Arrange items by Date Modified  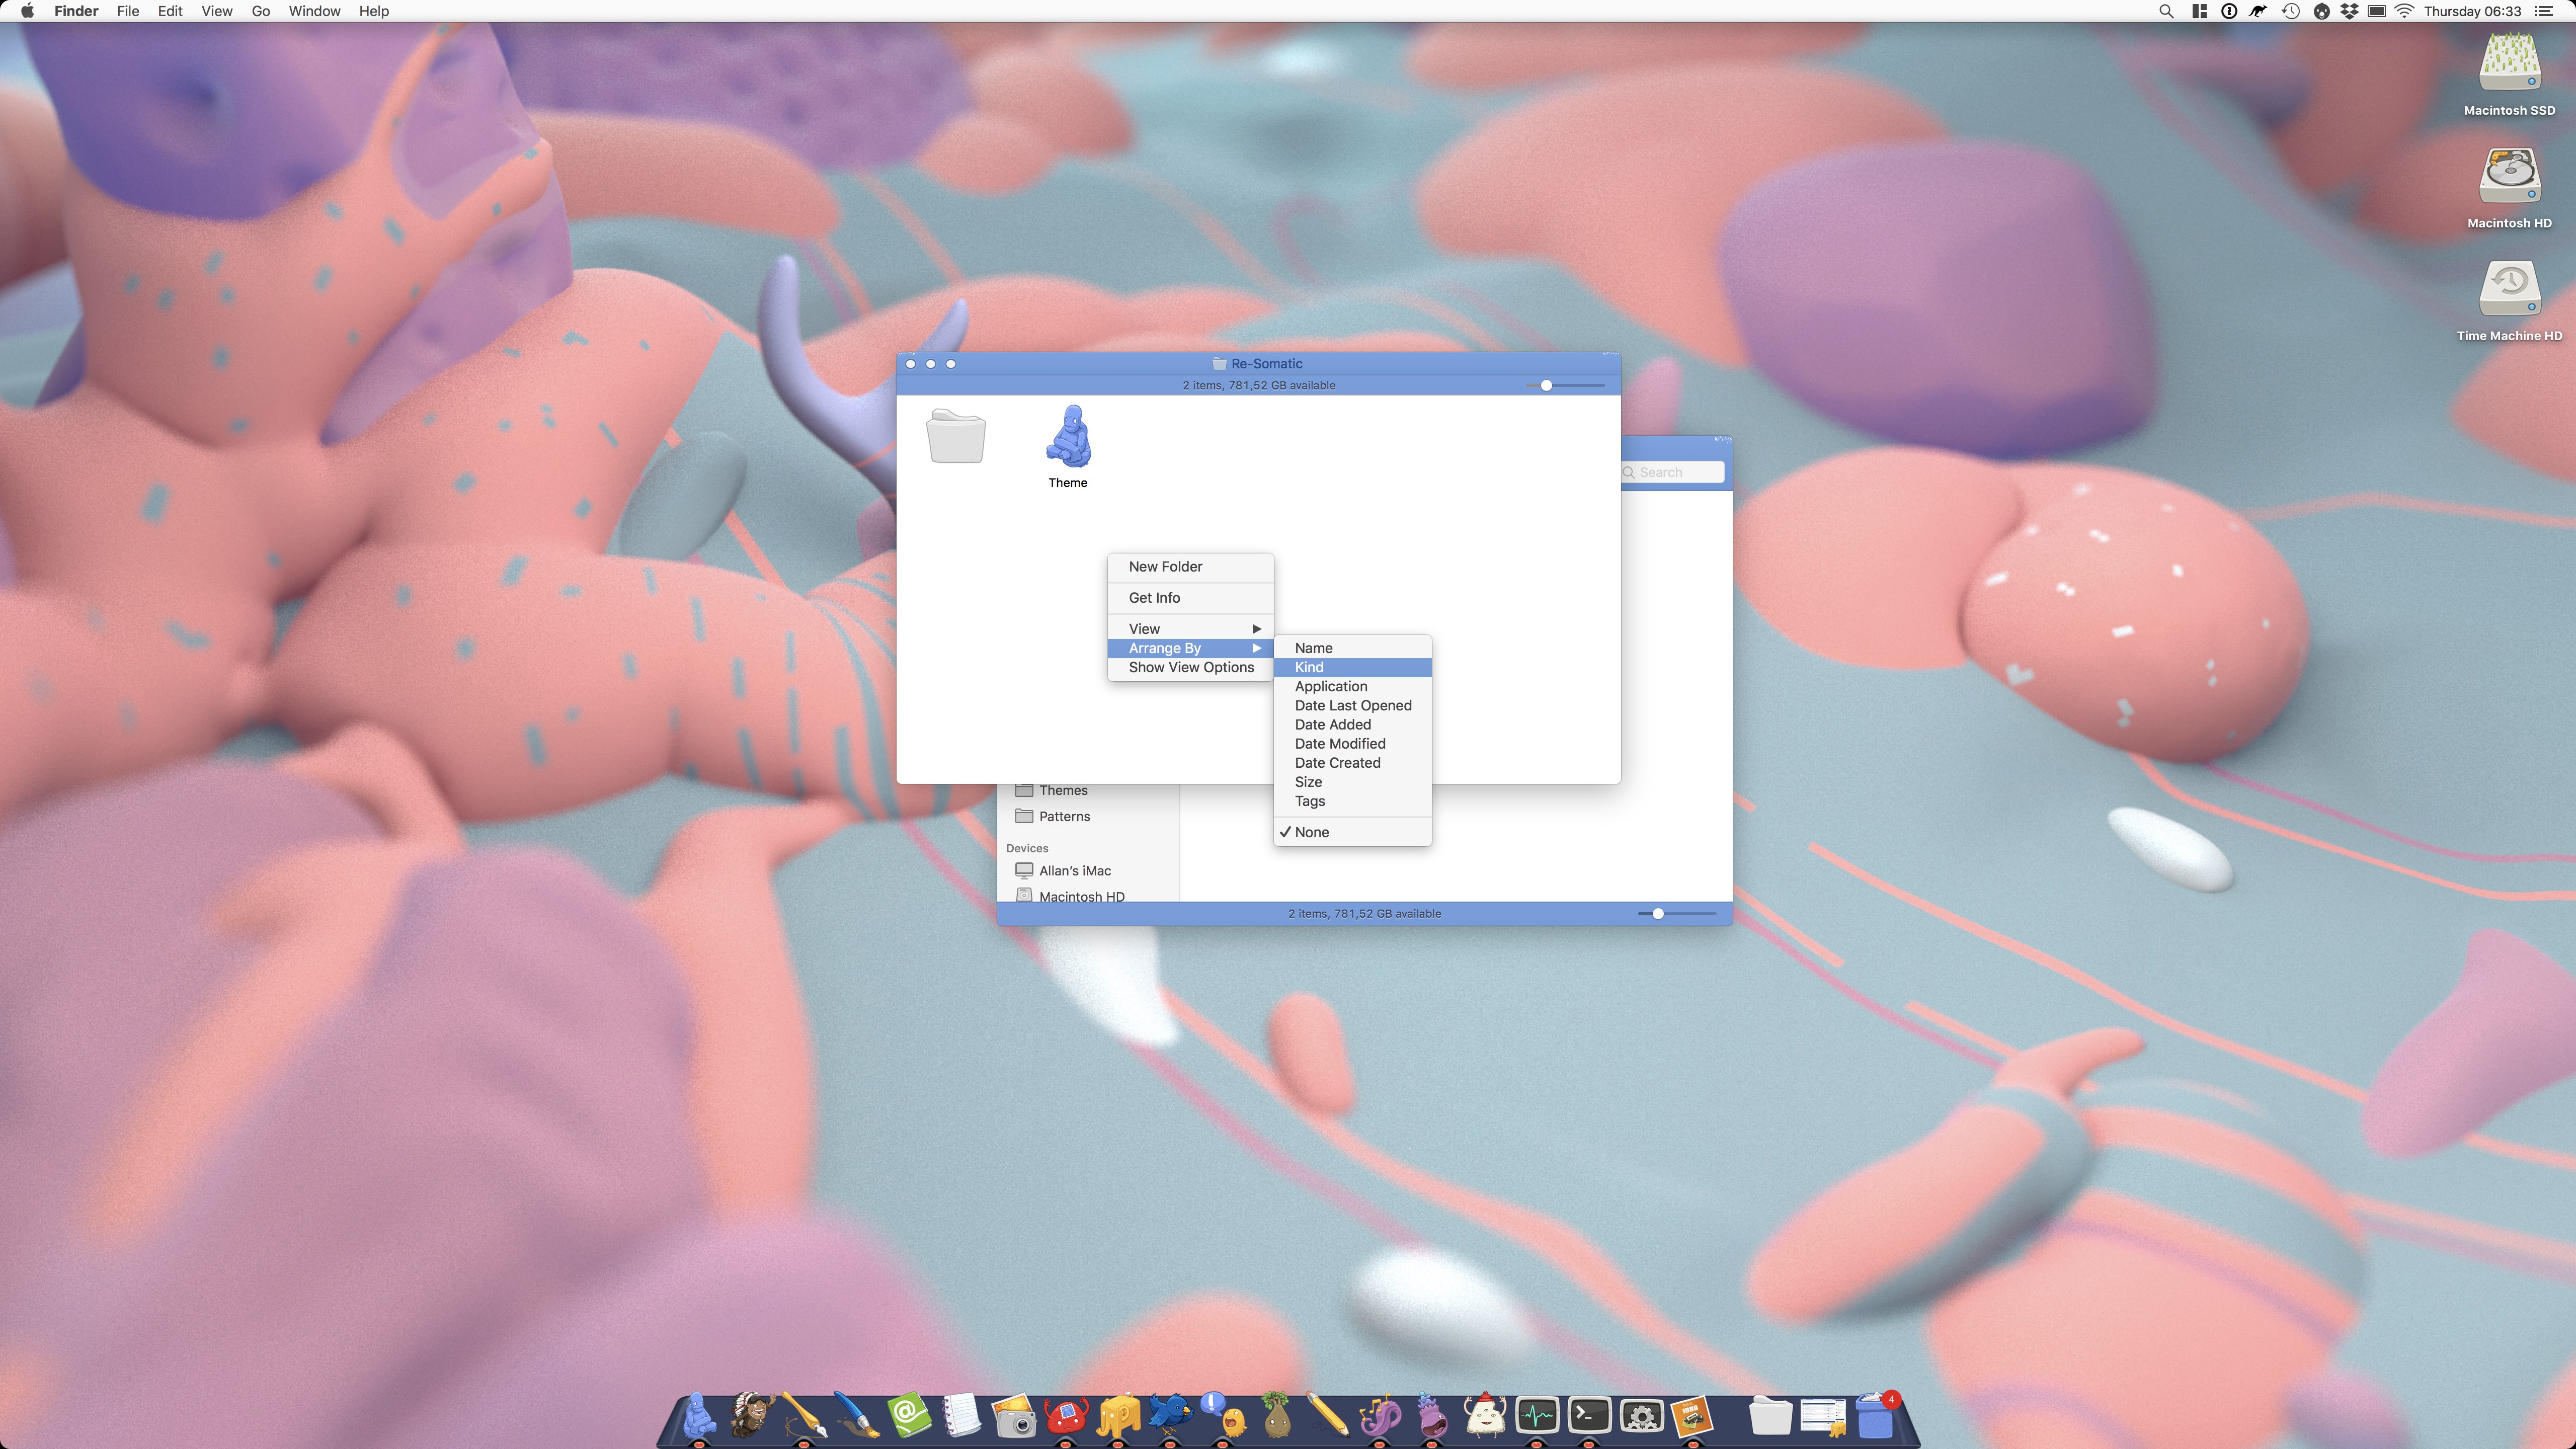click(1339, 743)
